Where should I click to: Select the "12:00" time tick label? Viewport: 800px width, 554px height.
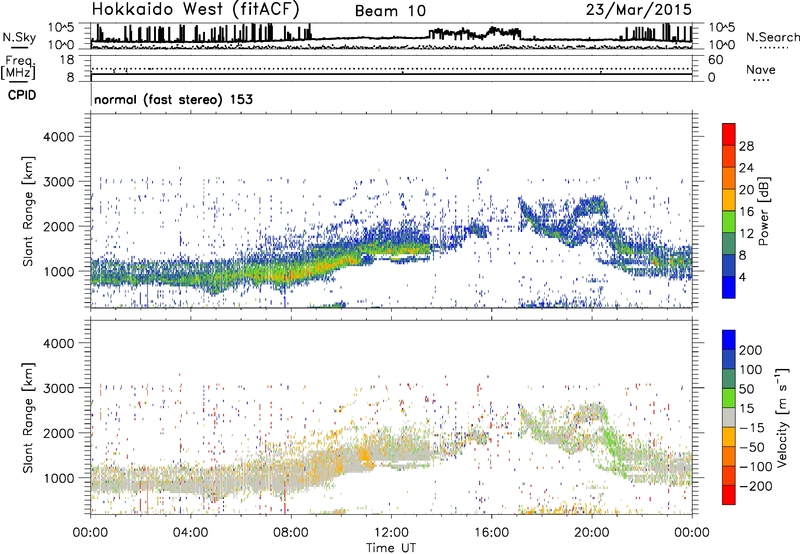(391, 533)
